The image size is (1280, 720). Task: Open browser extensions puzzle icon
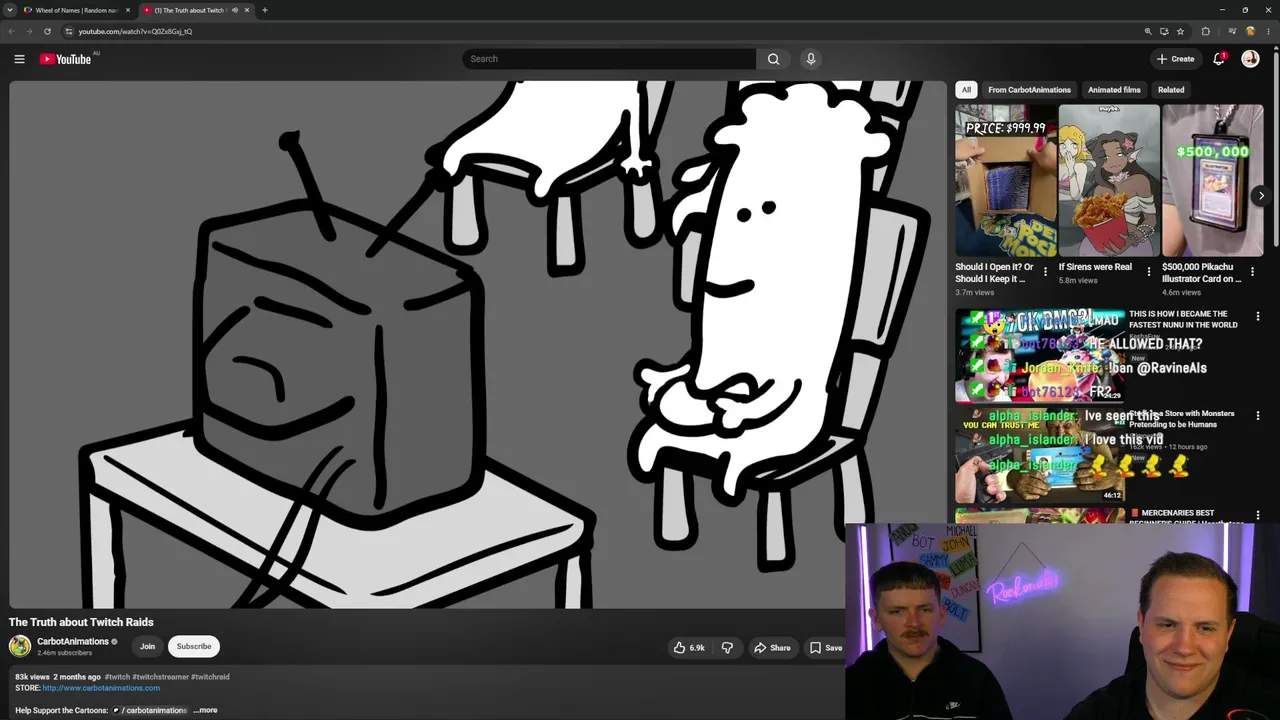(x=1205, y=31)
